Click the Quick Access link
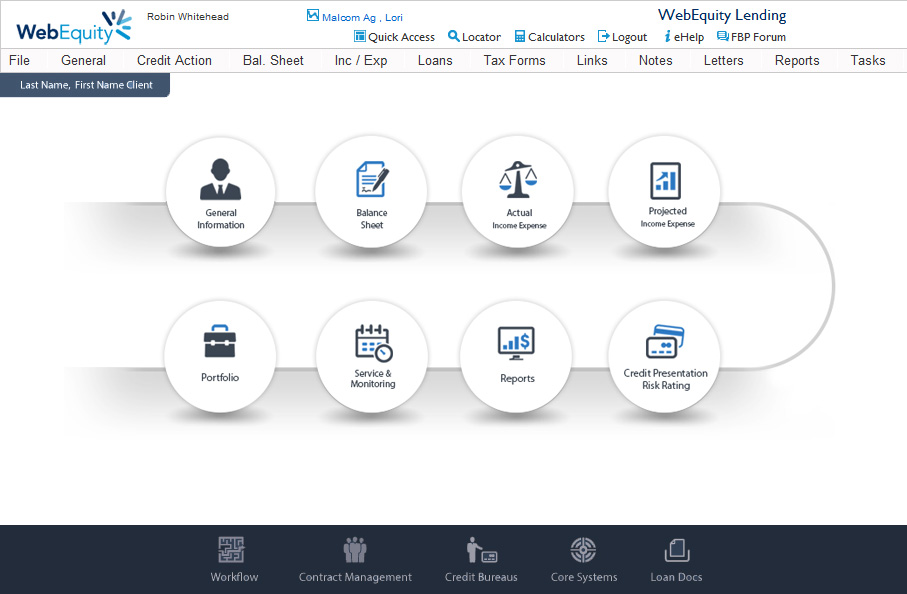Image resolution: width=907 pixels, height=594 pixels. point(395,37)
